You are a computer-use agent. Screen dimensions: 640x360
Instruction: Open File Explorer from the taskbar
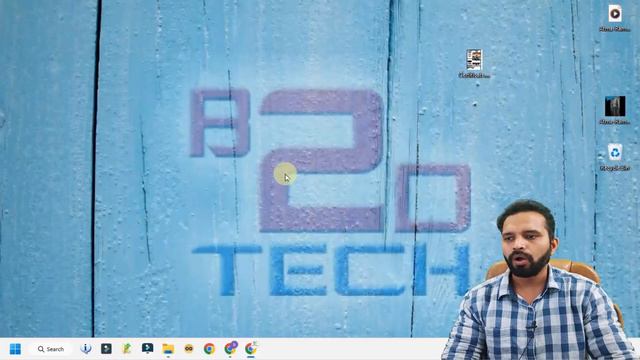click(x=168, y=349)
